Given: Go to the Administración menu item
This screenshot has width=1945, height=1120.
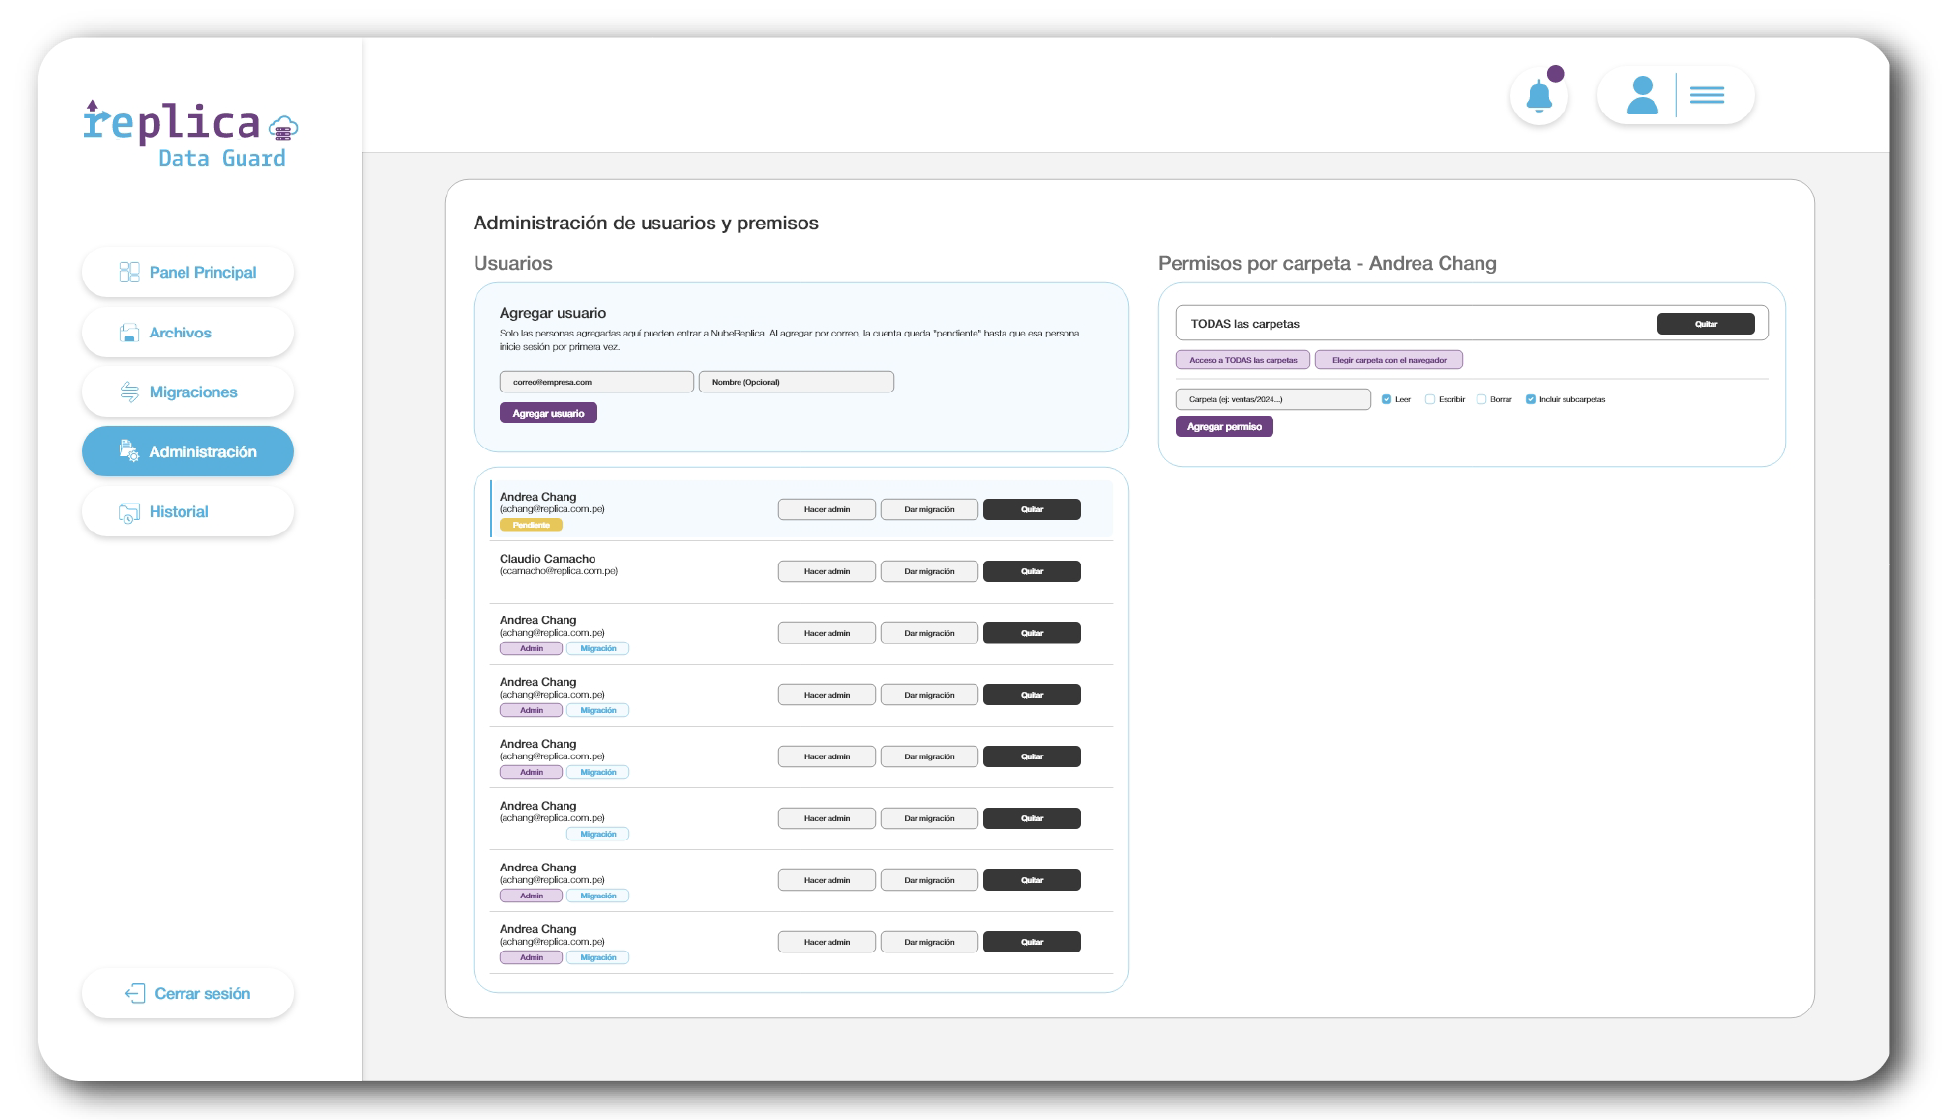Looking at the screenshot, I should coord(188,451).
